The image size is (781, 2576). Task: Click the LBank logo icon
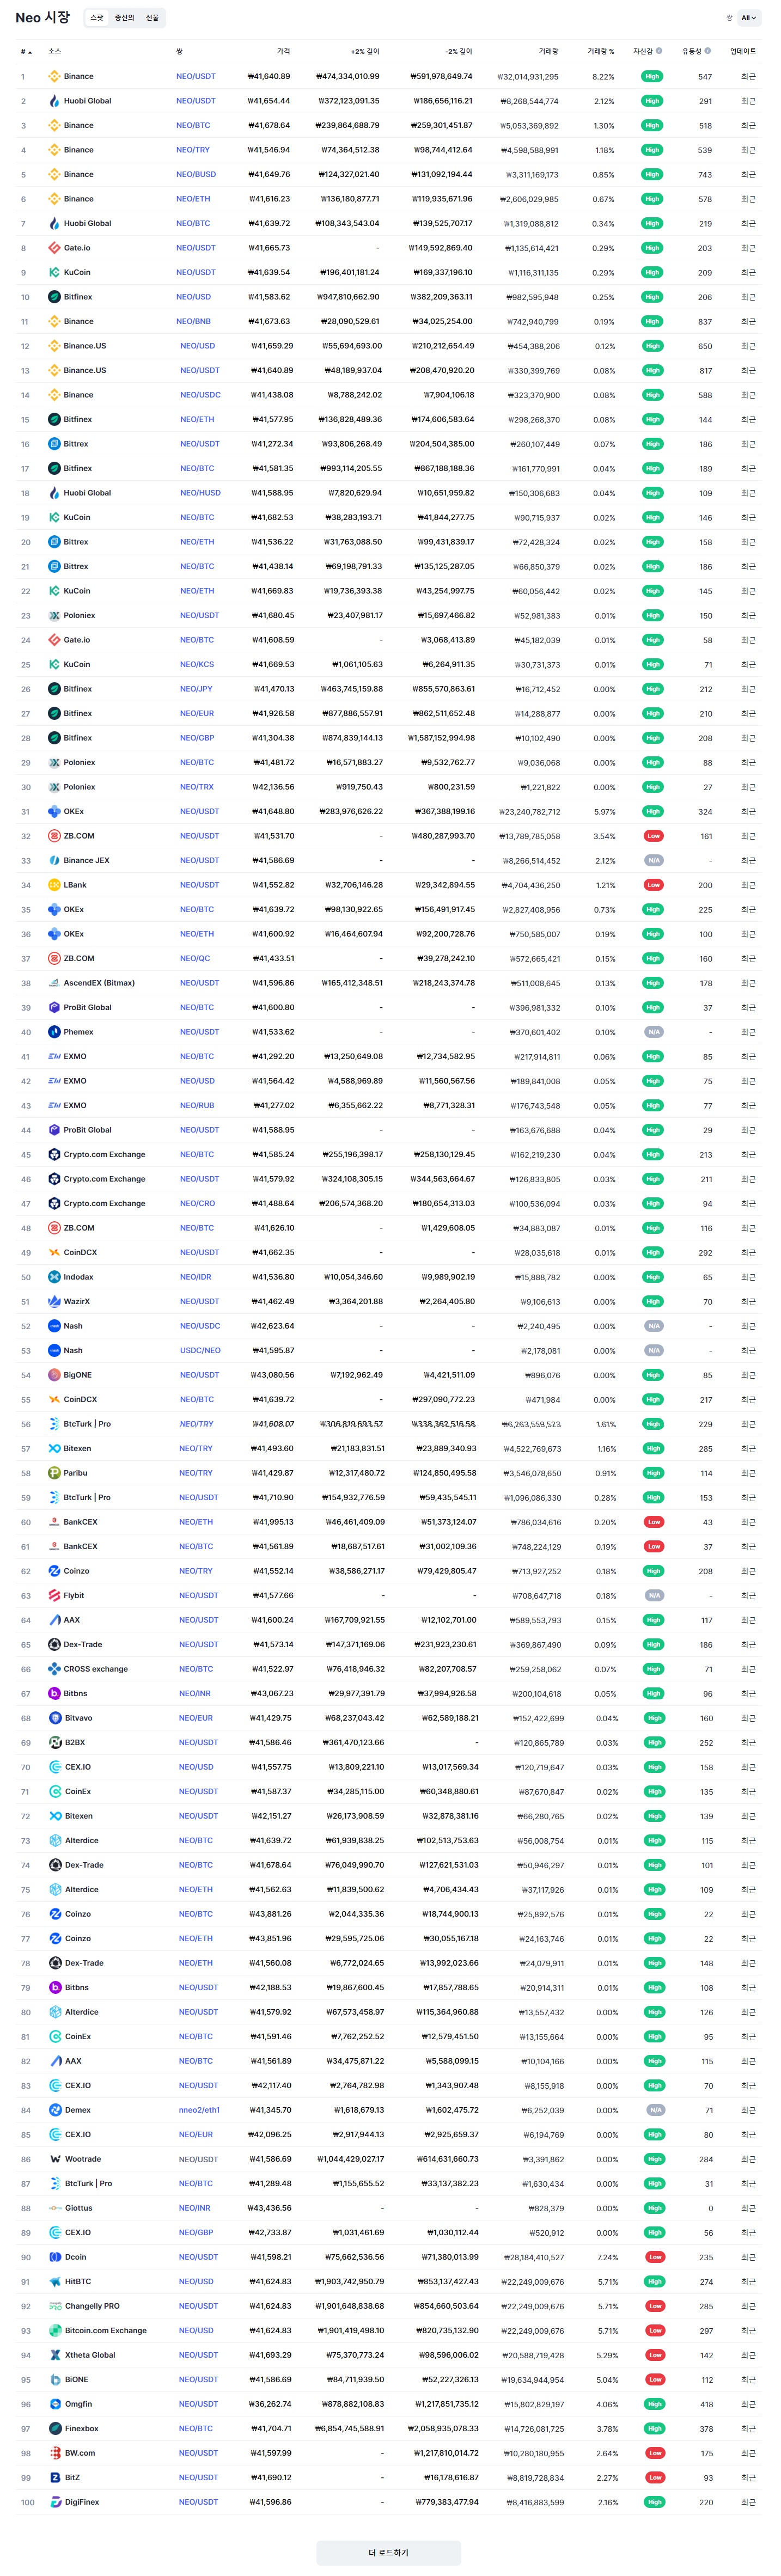tap(54, 885)
